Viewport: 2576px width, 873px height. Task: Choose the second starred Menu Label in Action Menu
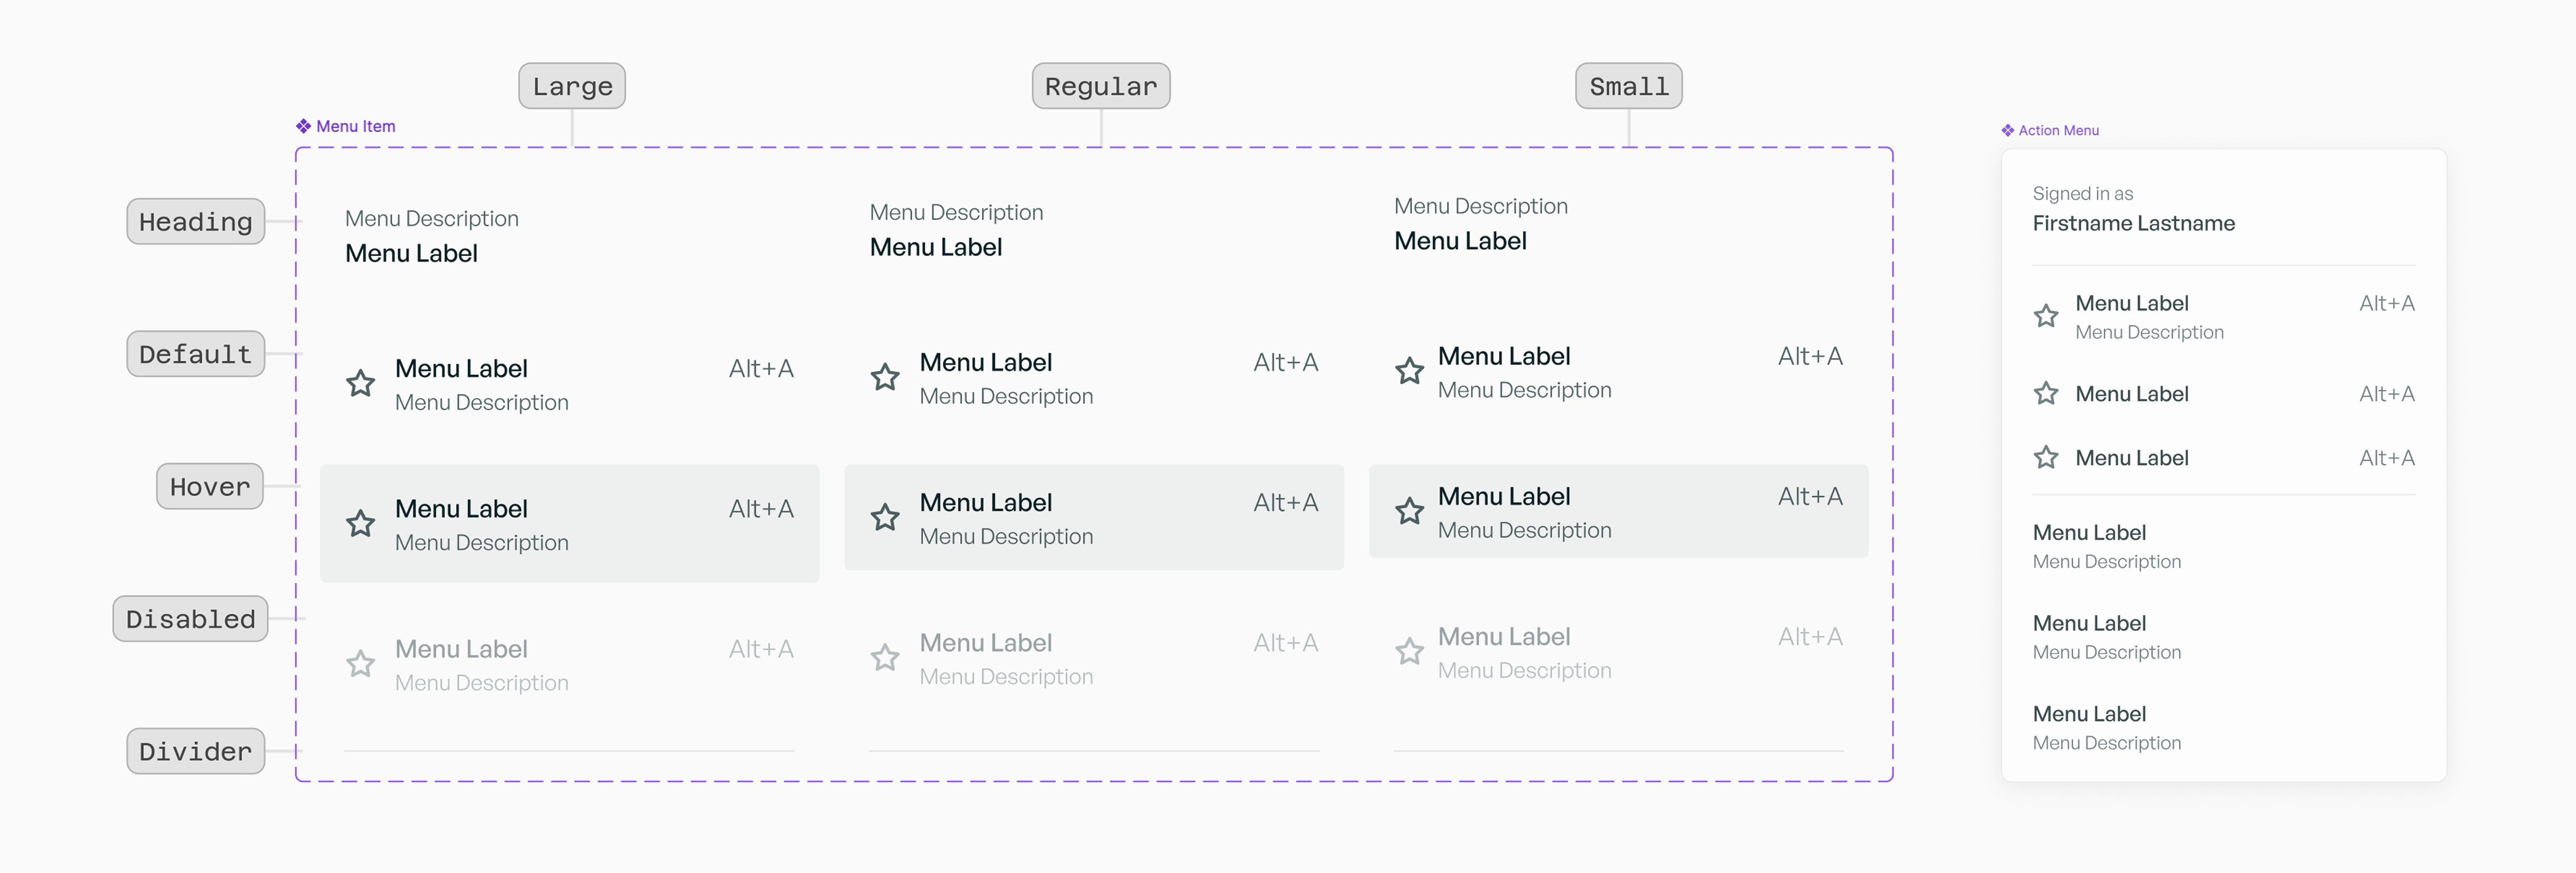(x=2131, y=394)
